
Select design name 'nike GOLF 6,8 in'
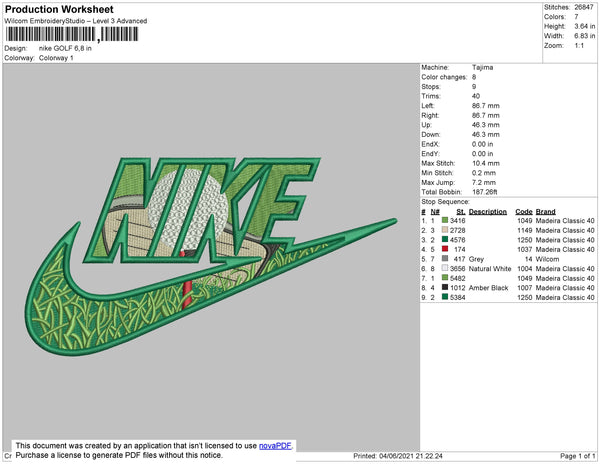(65, 48)
